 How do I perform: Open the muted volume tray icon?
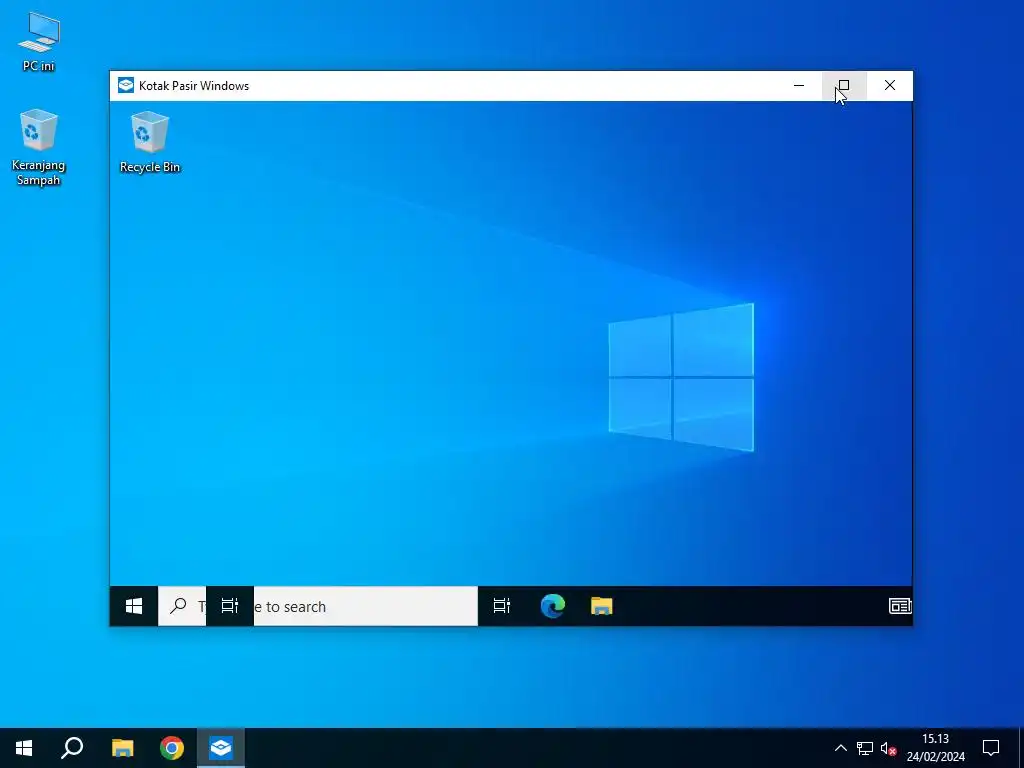click(888, 748)
